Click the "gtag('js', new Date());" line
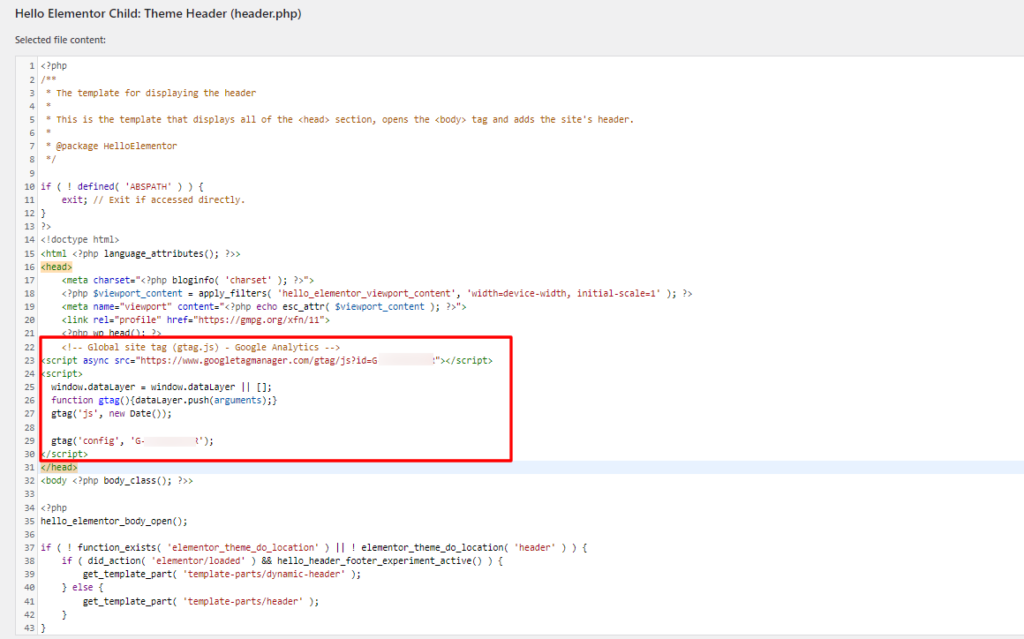1024x639 pixels. coord(111,414)
